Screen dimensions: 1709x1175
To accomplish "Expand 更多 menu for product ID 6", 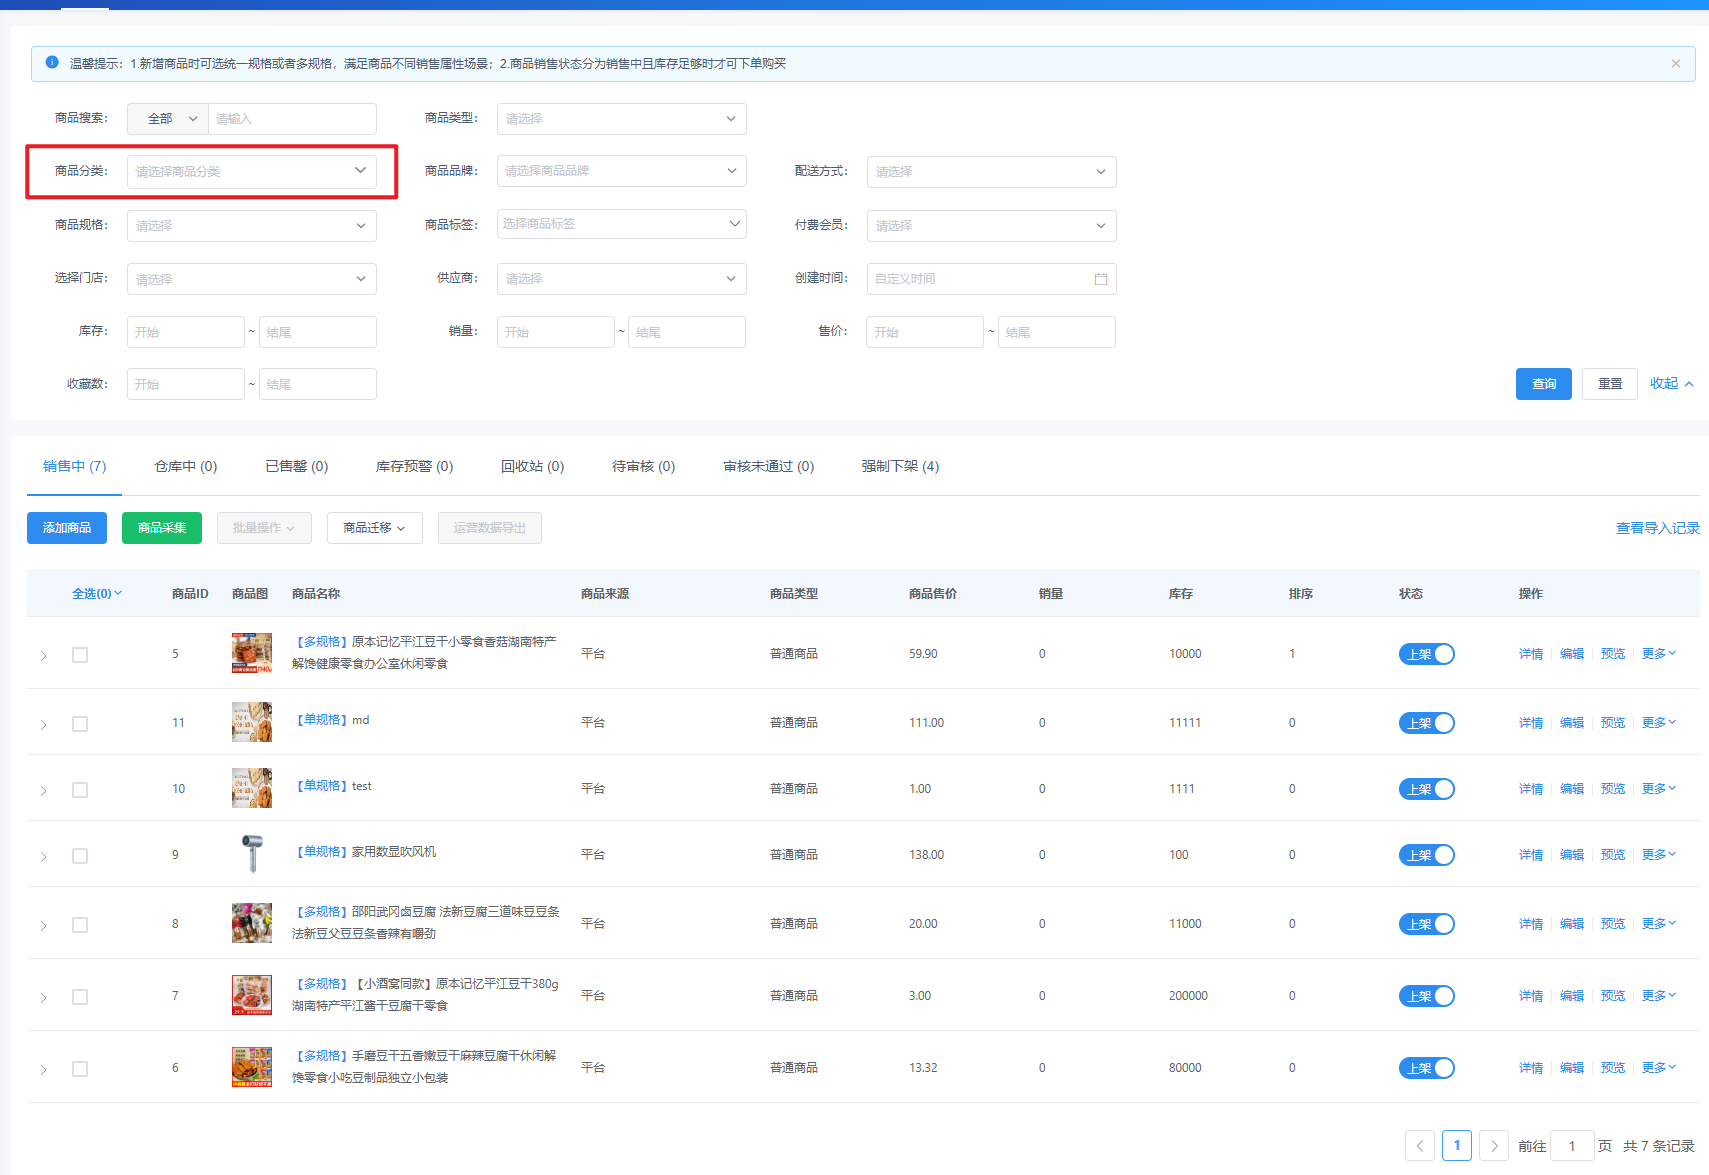I will (1658, 1068).
